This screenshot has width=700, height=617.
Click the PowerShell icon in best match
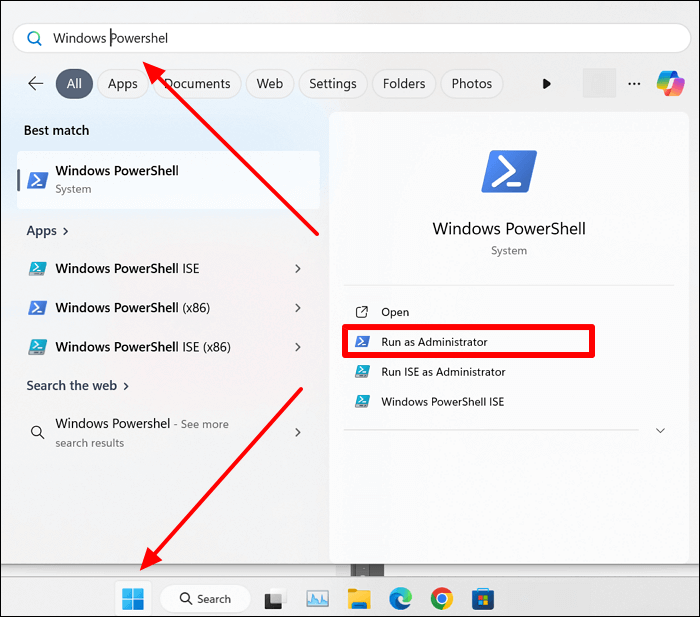tap(38, 180)
